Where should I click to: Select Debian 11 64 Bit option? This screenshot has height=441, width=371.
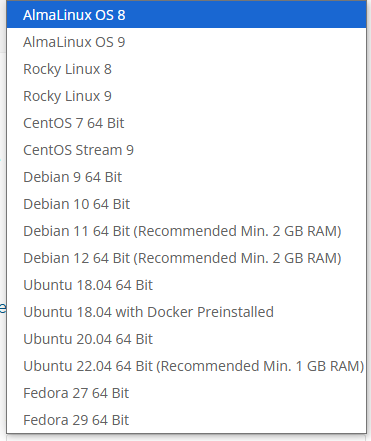186,231
